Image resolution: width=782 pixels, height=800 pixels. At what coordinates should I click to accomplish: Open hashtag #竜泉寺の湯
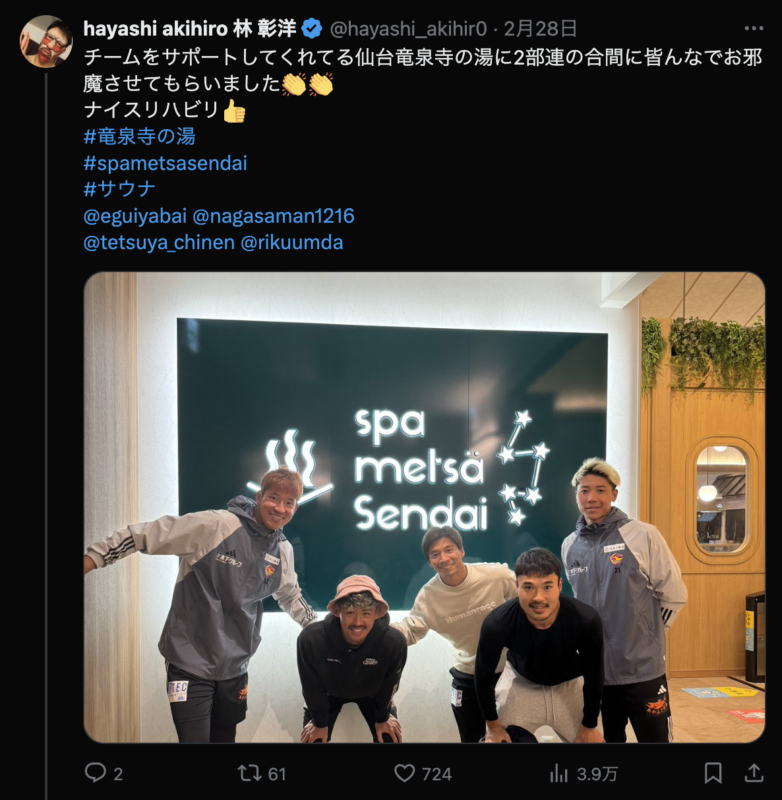(x=139, y=136)
